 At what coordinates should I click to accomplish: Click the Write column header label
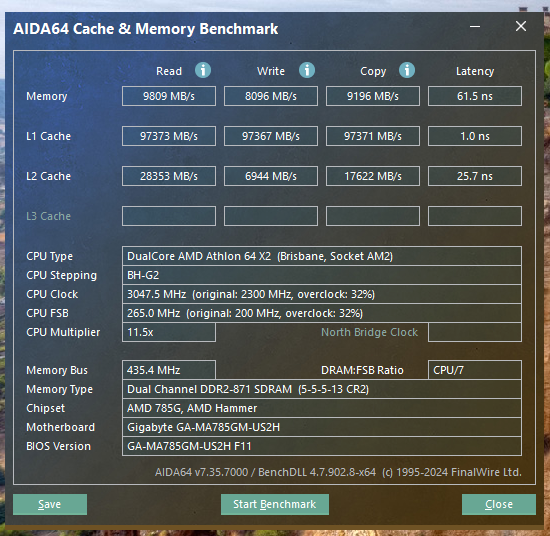tap(271, 71)
